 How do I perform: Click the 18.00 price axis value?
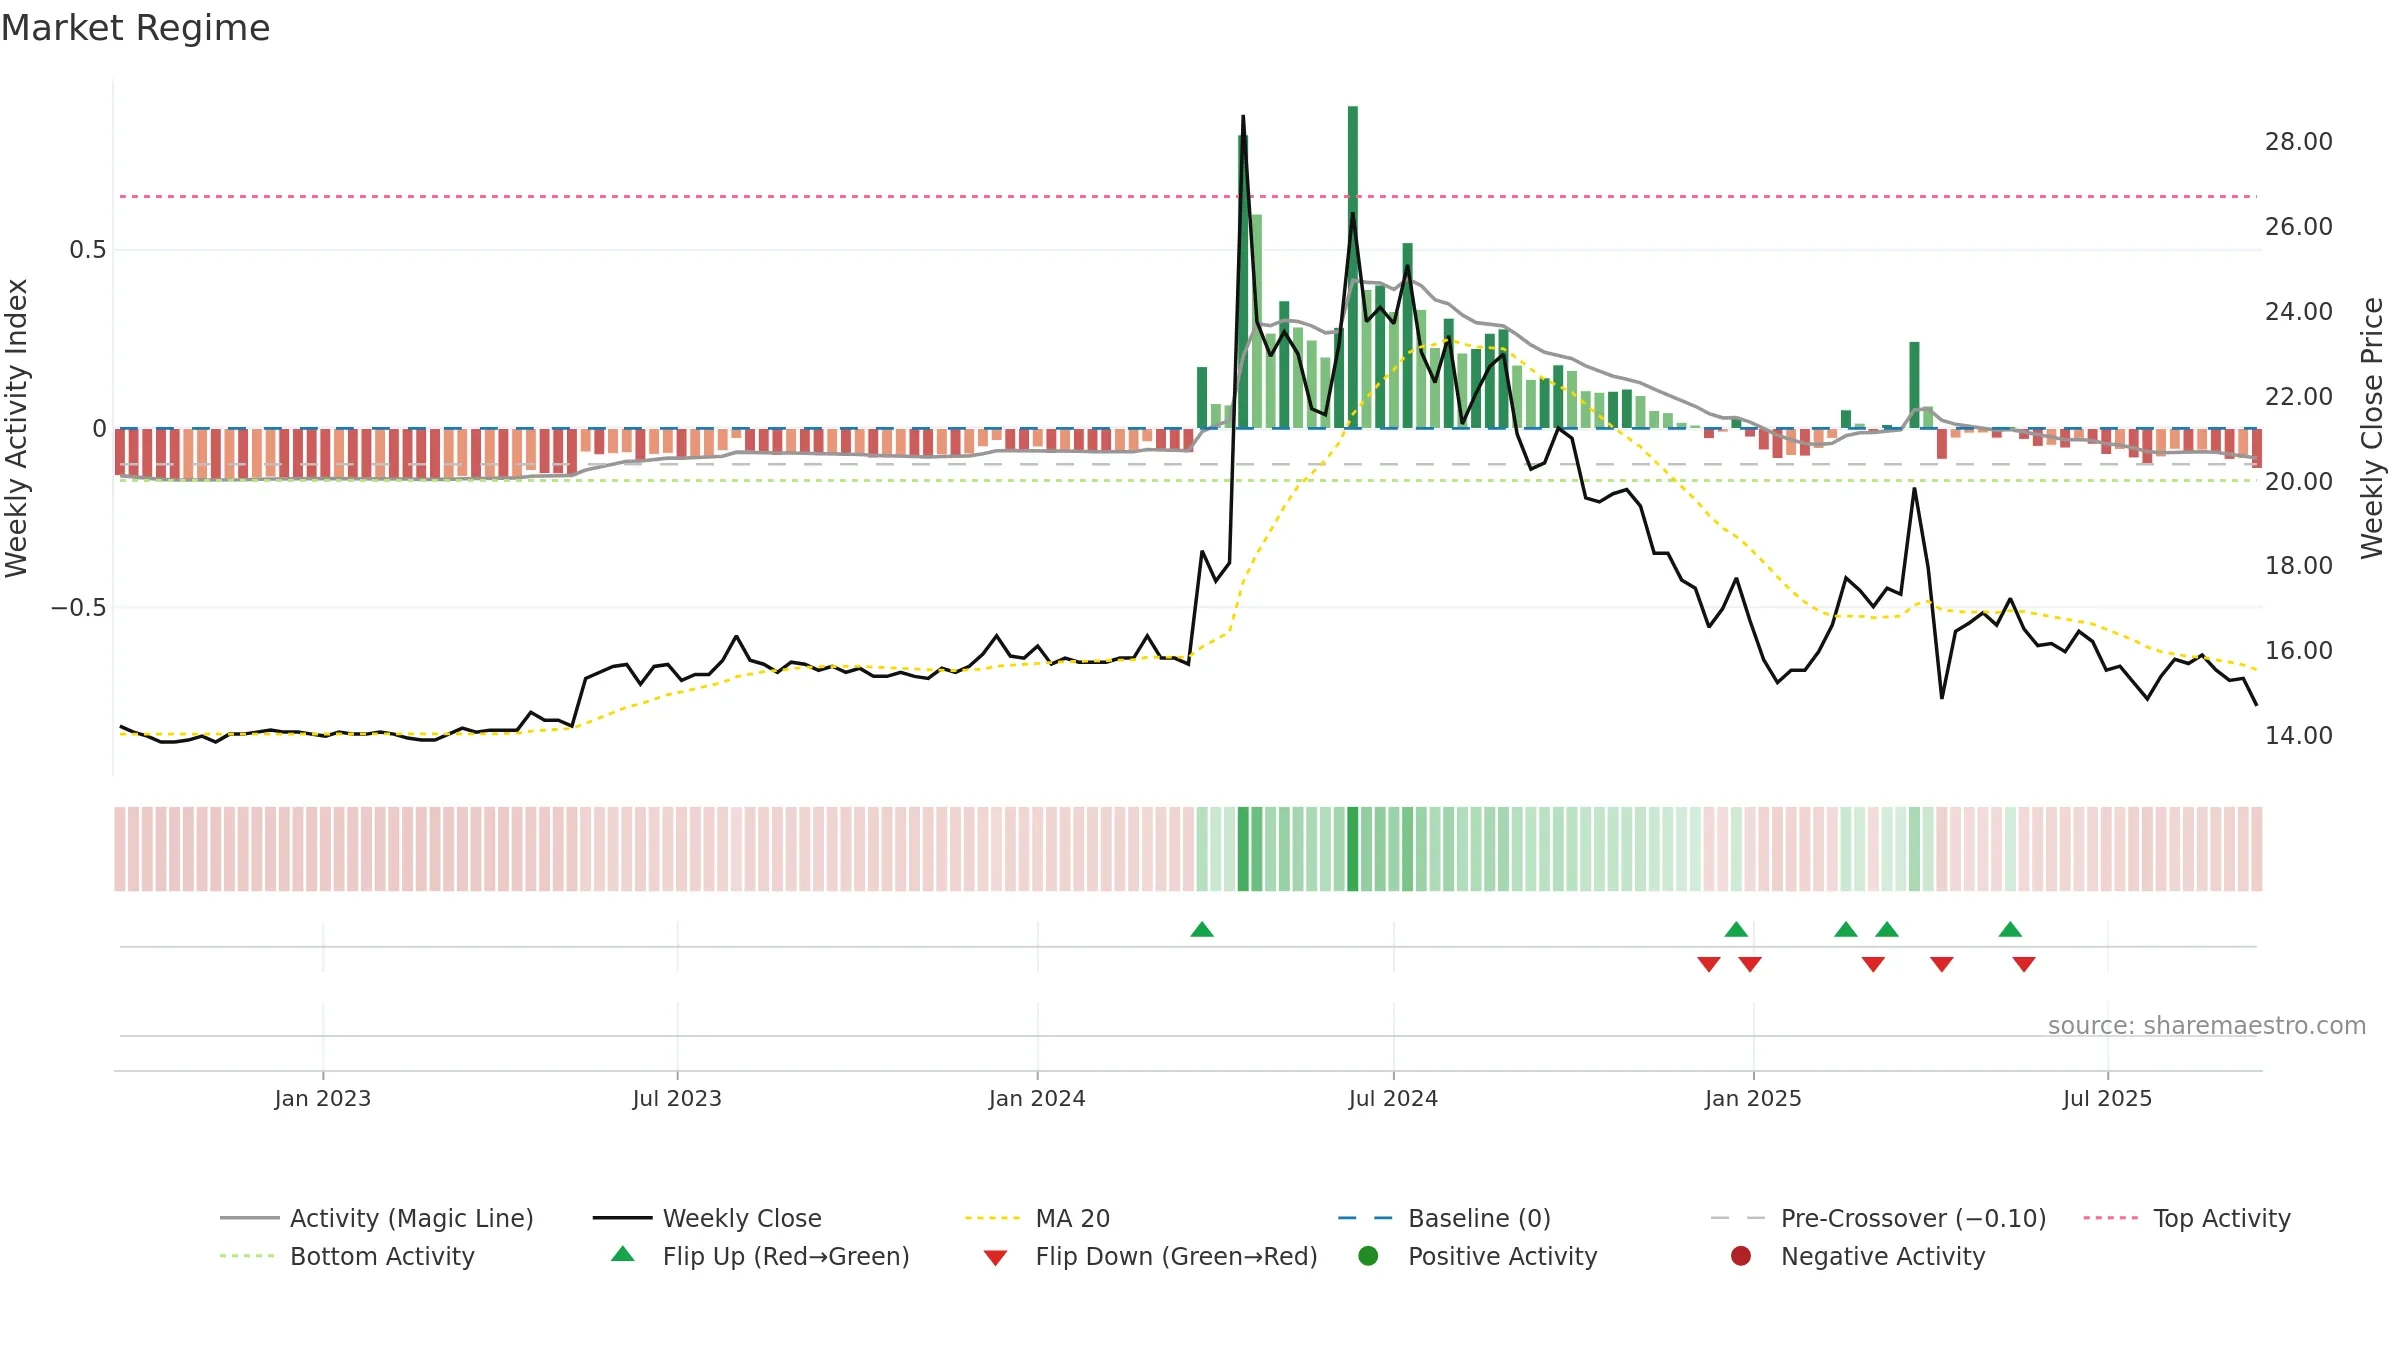(2299, 566)
